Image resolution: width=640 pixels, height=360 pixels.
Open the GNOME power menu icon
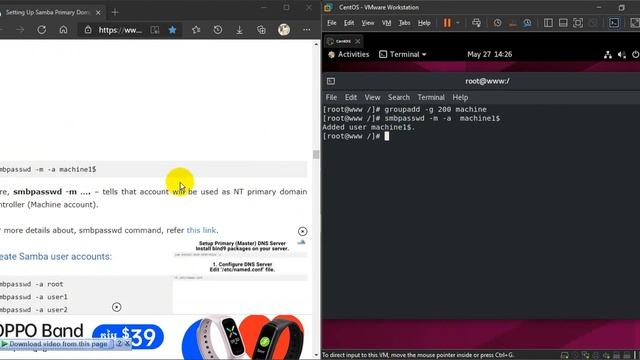point(635,55)
